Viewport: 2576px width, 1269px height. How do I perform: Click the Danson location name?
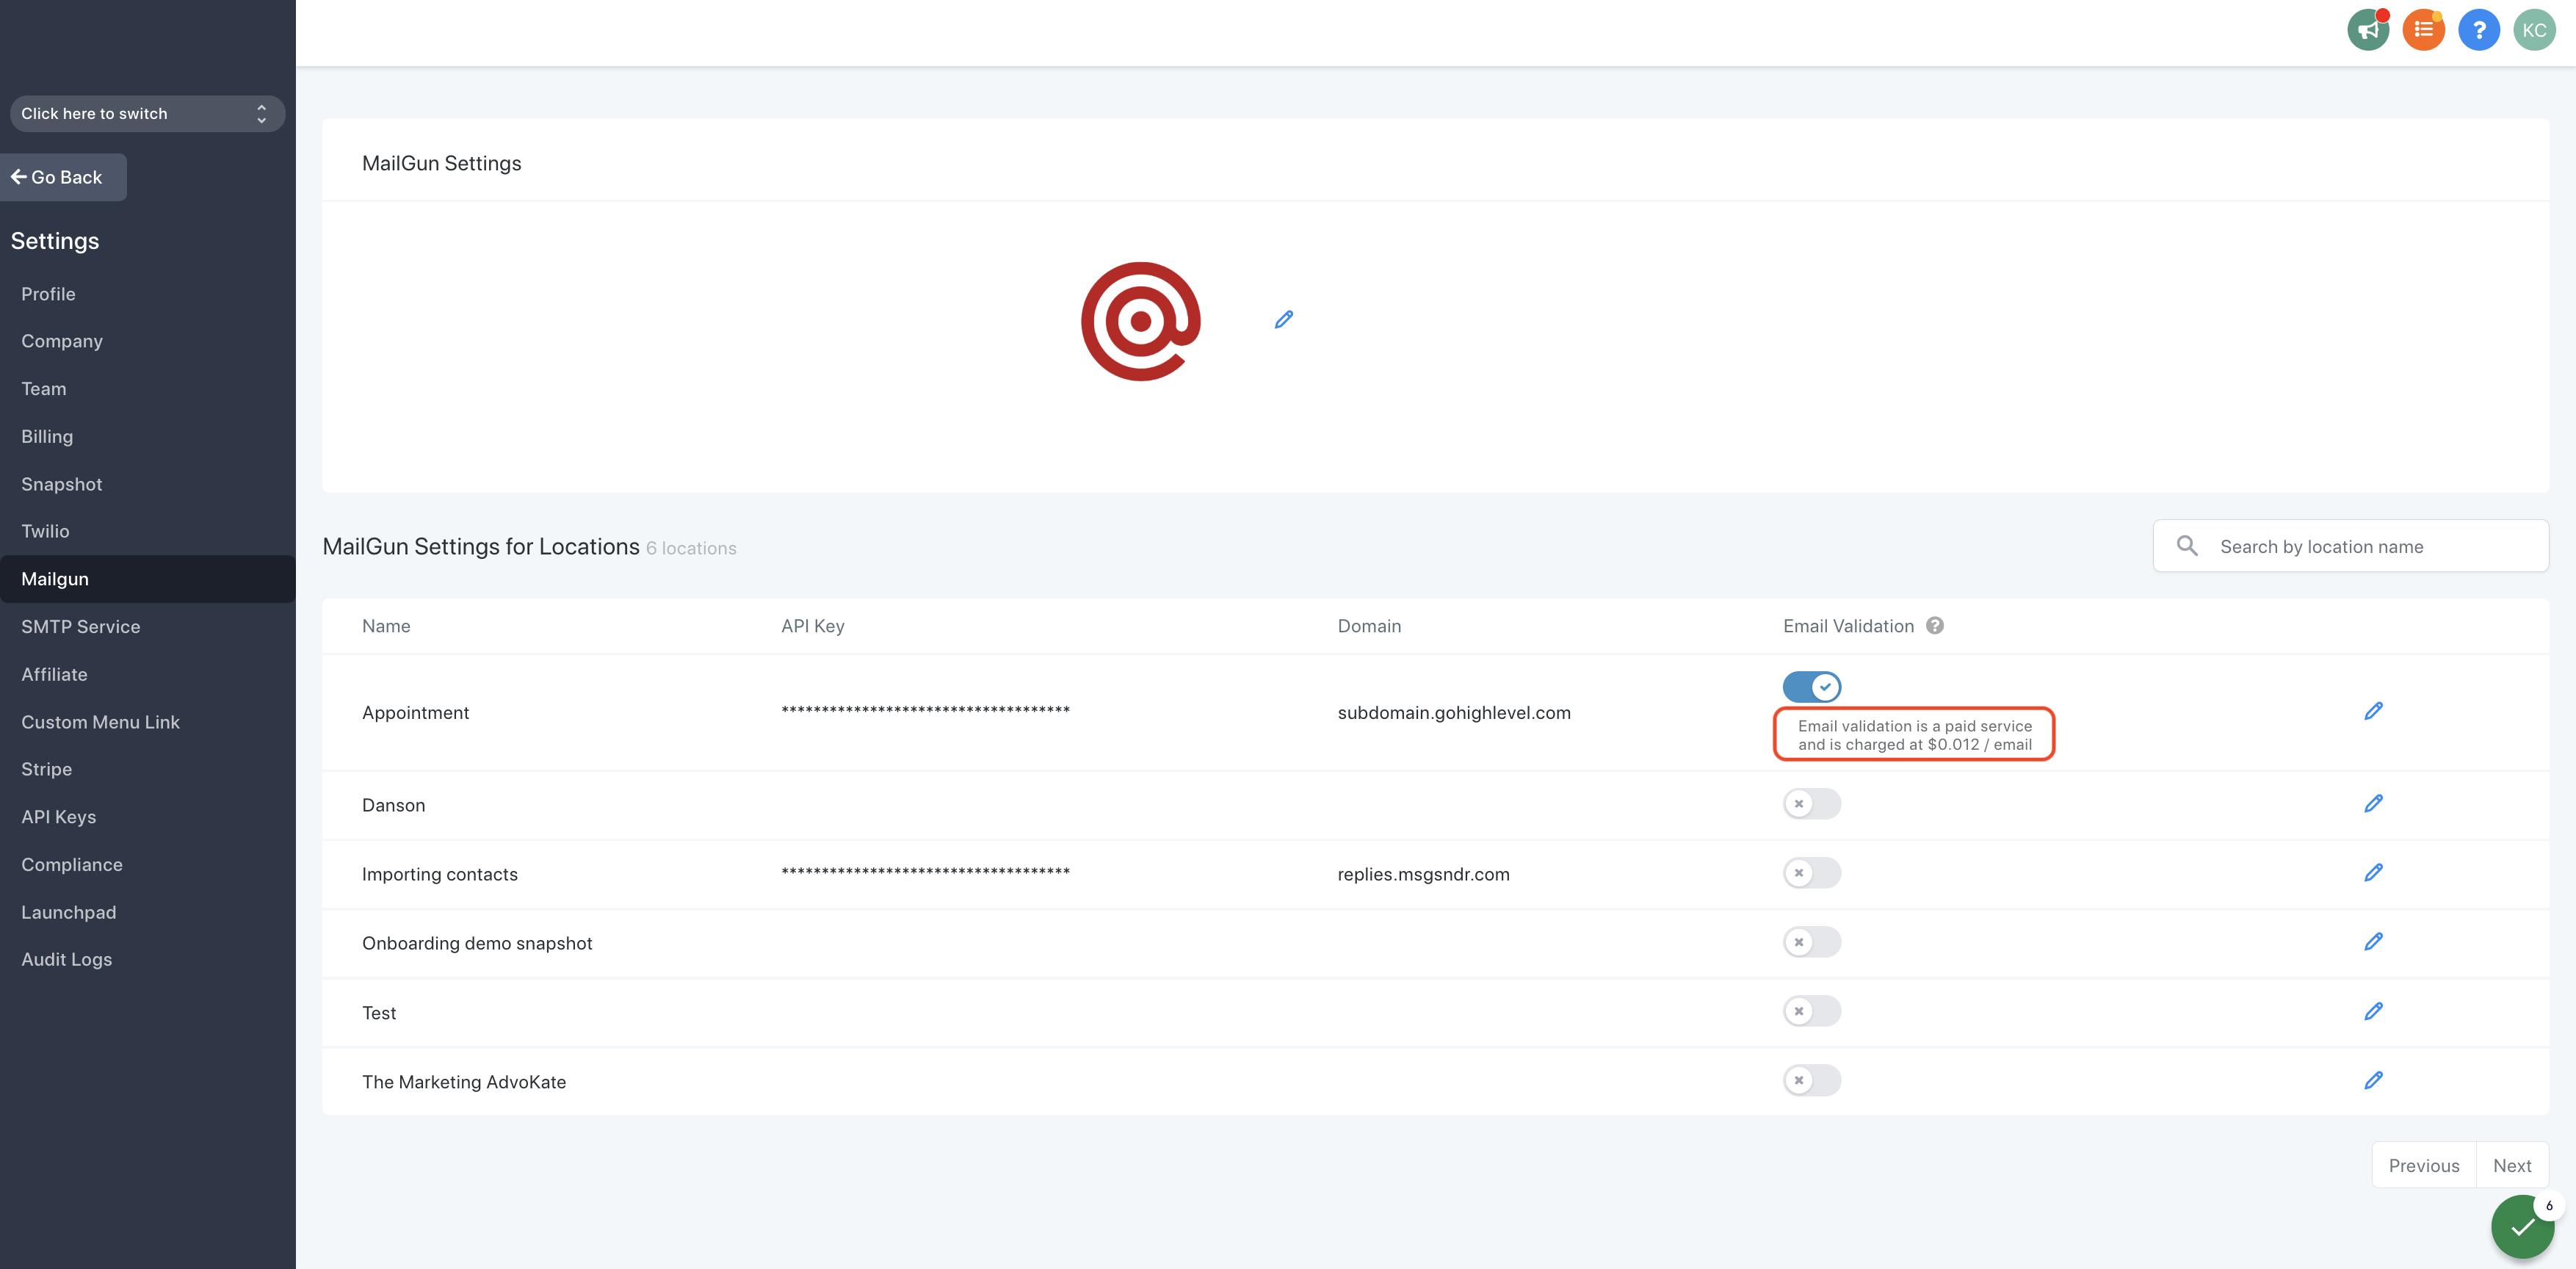coord(393,806)
